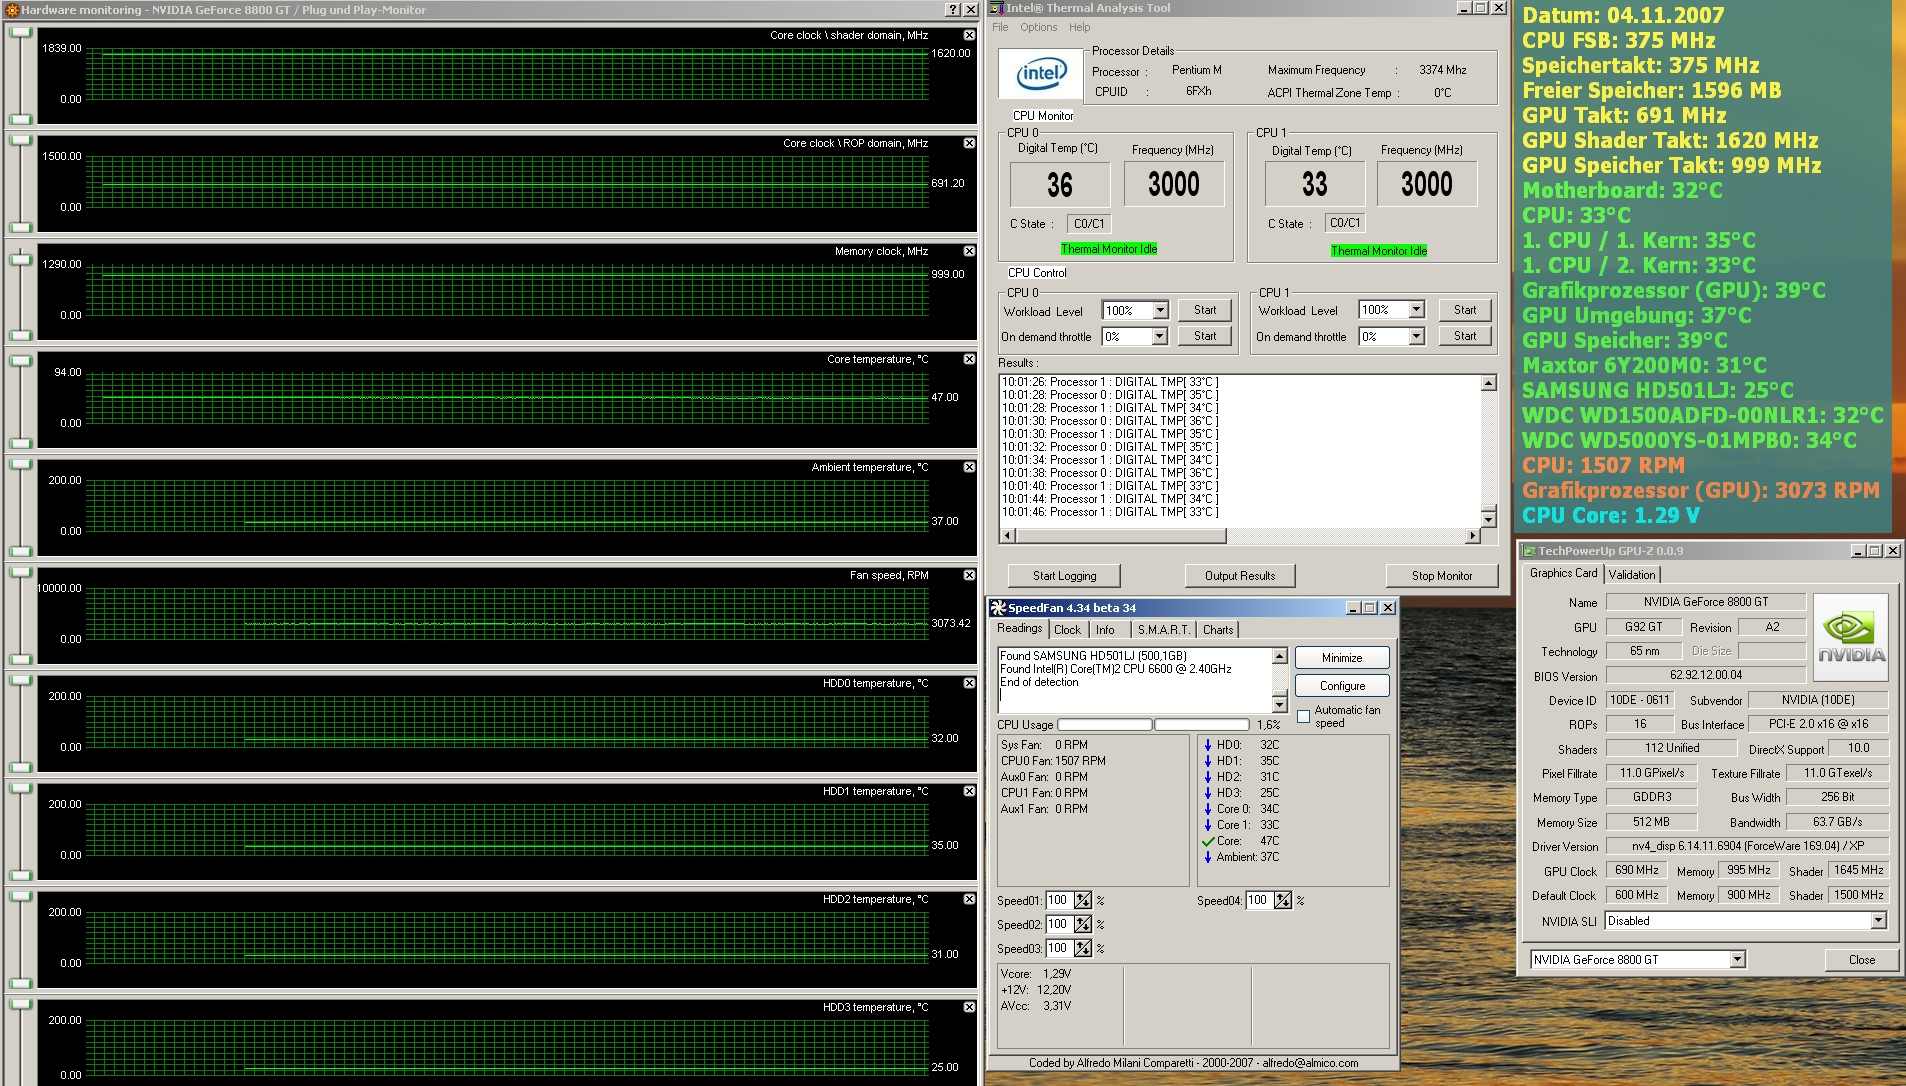Click the green checkmark icon beside Core
Screen dimensions: 1906x1086
click(x=1208, y=841)
